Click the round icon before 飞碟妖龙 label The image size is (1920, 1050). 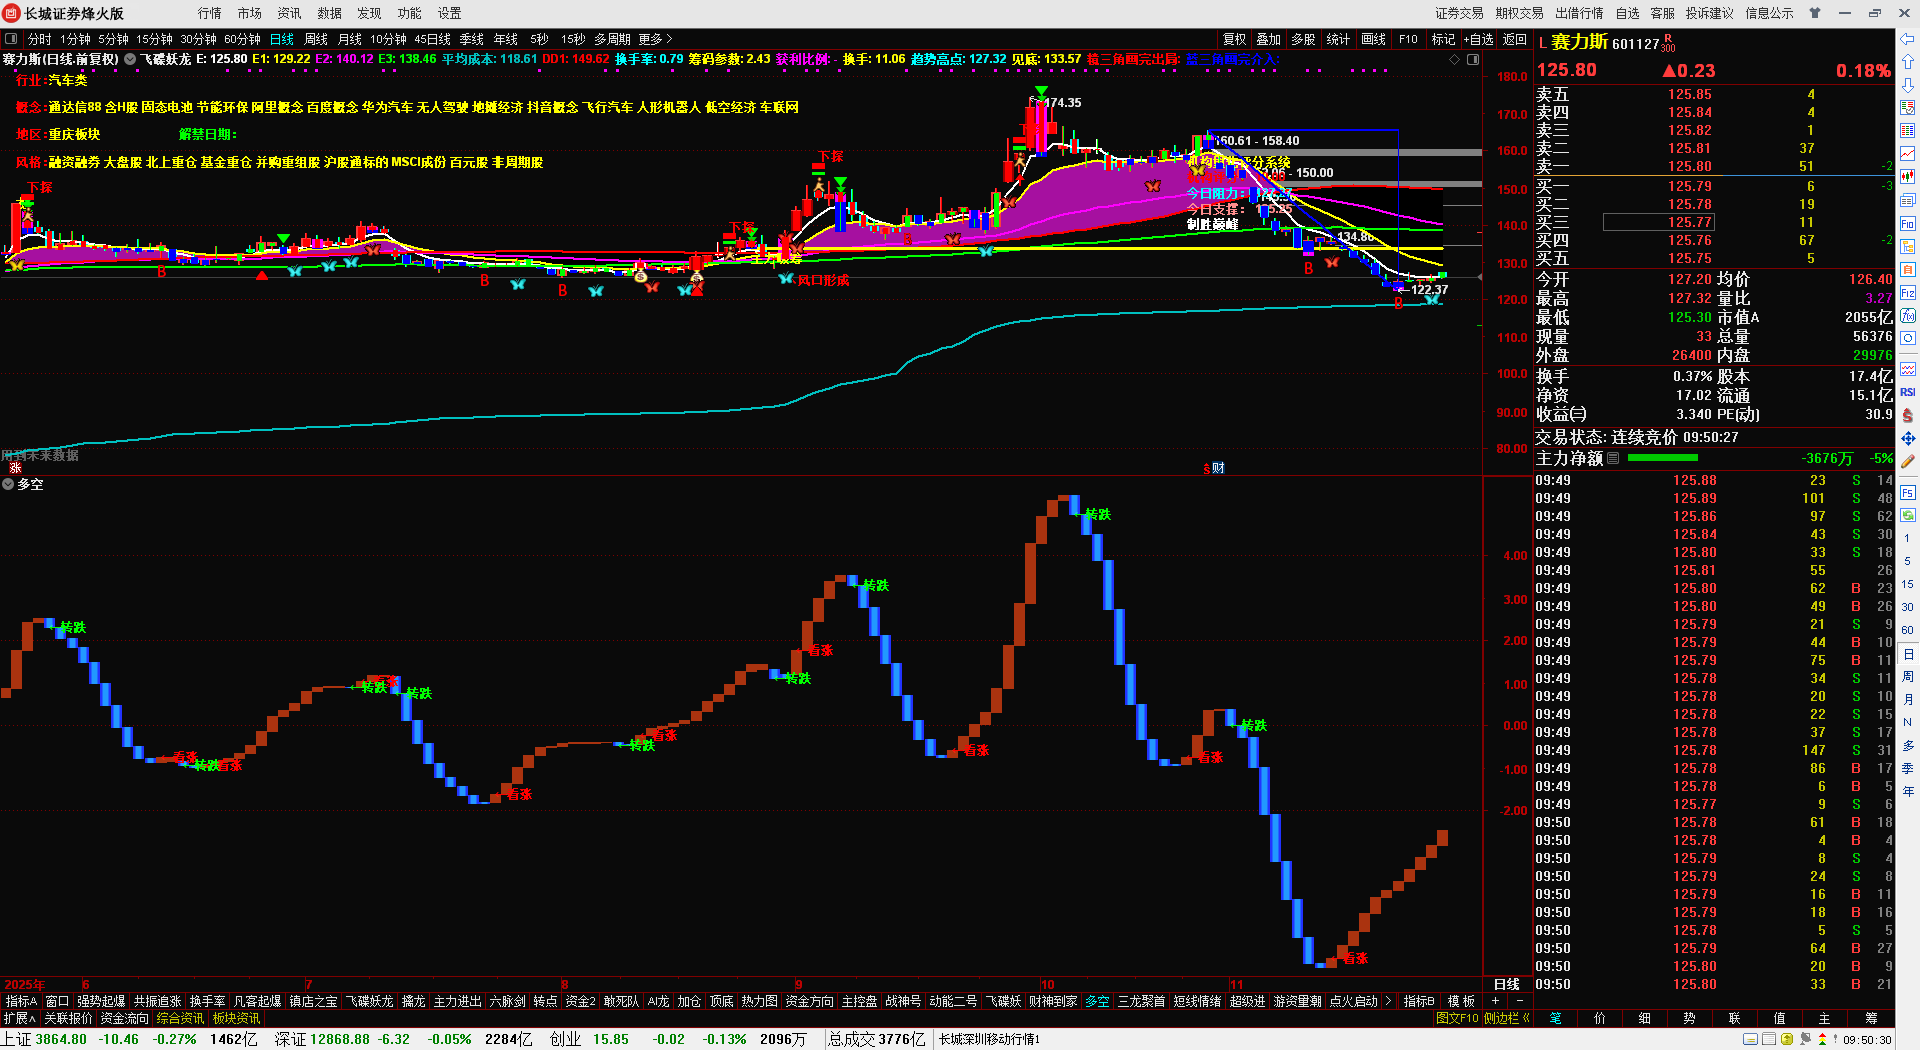click(x=130, y=60)
